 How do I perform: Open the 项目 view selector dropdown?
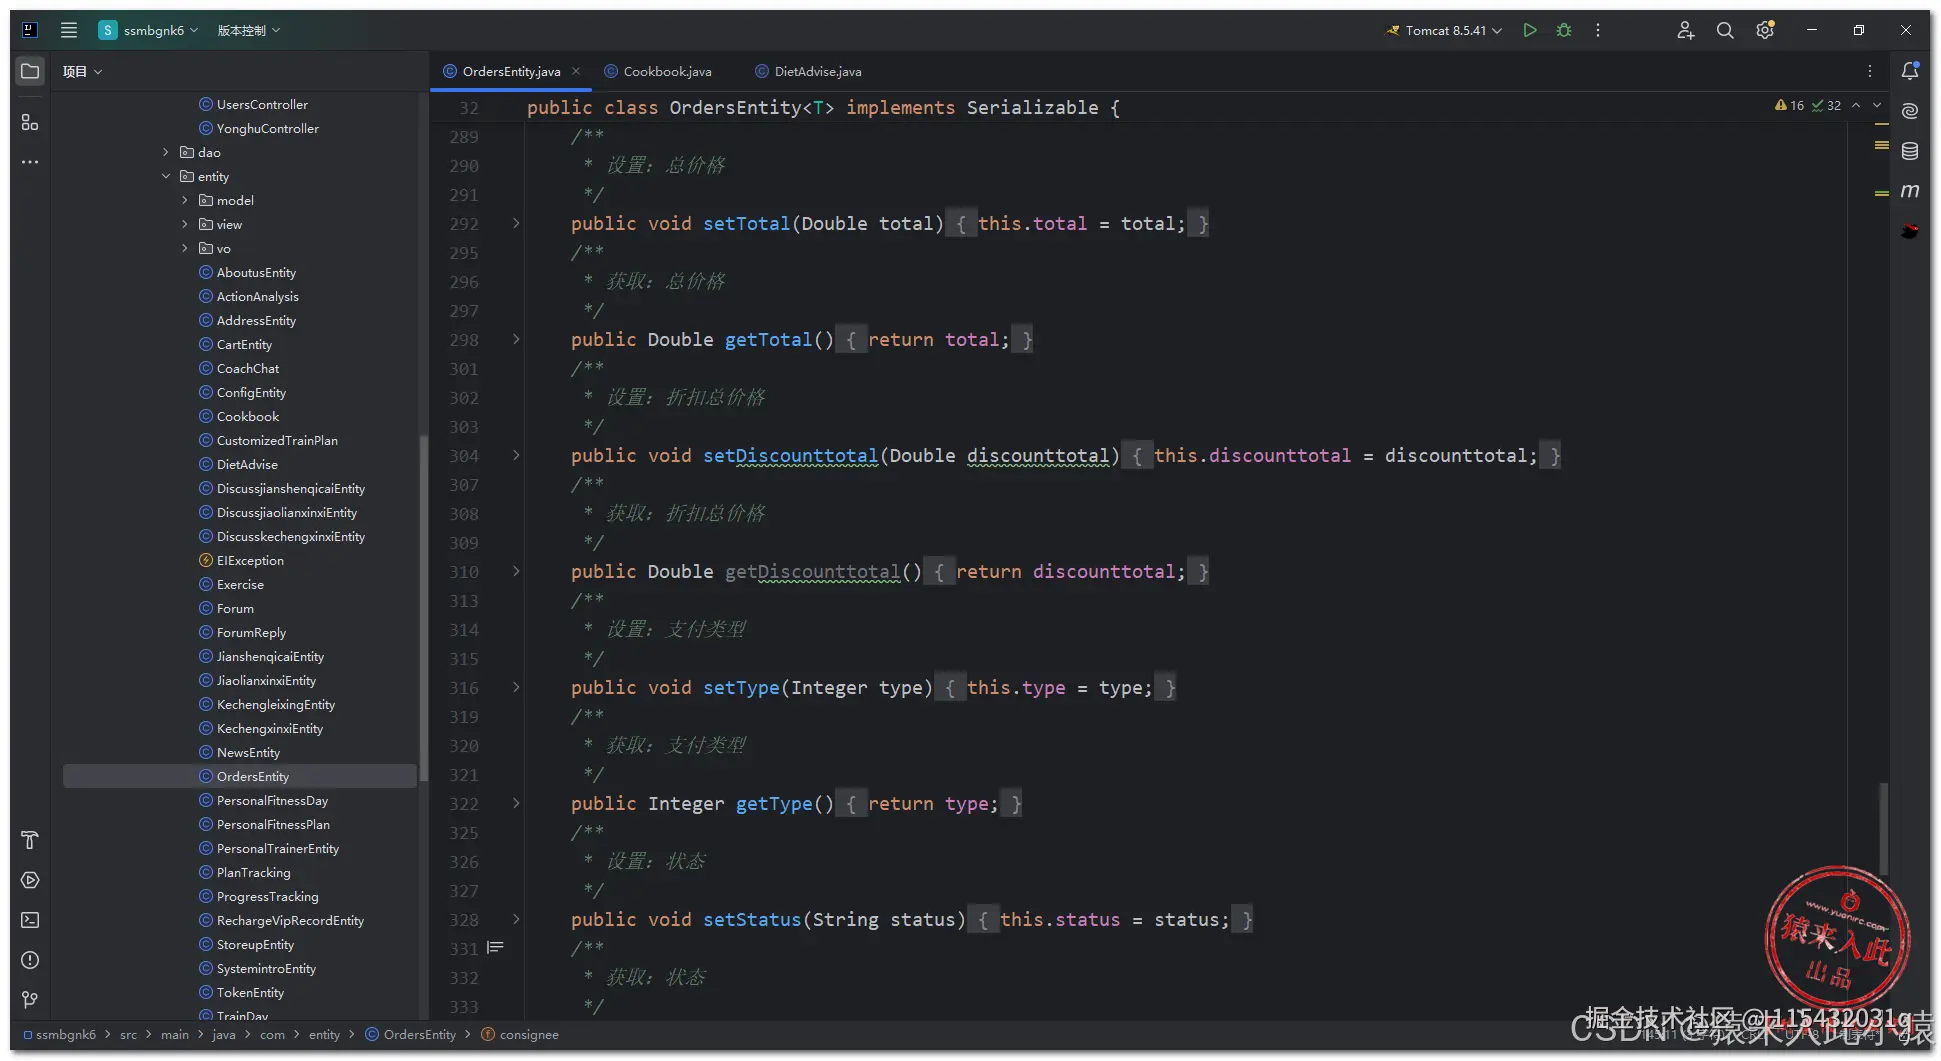coord(82,71)
